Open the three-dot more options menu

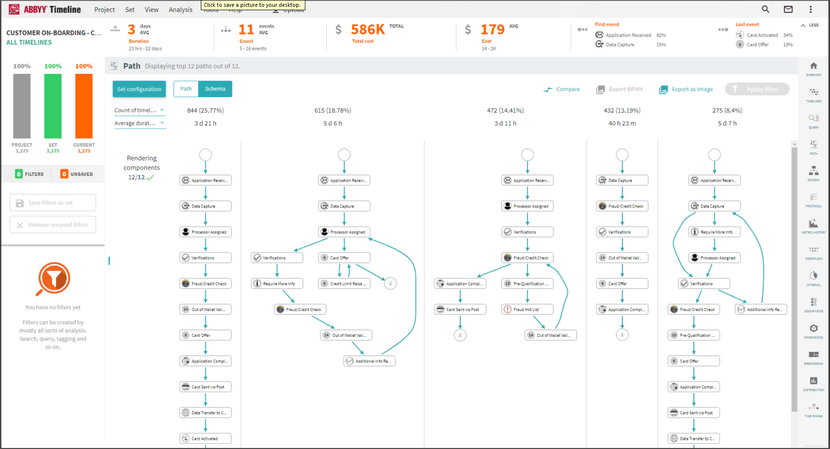click(x=810, y=10)
